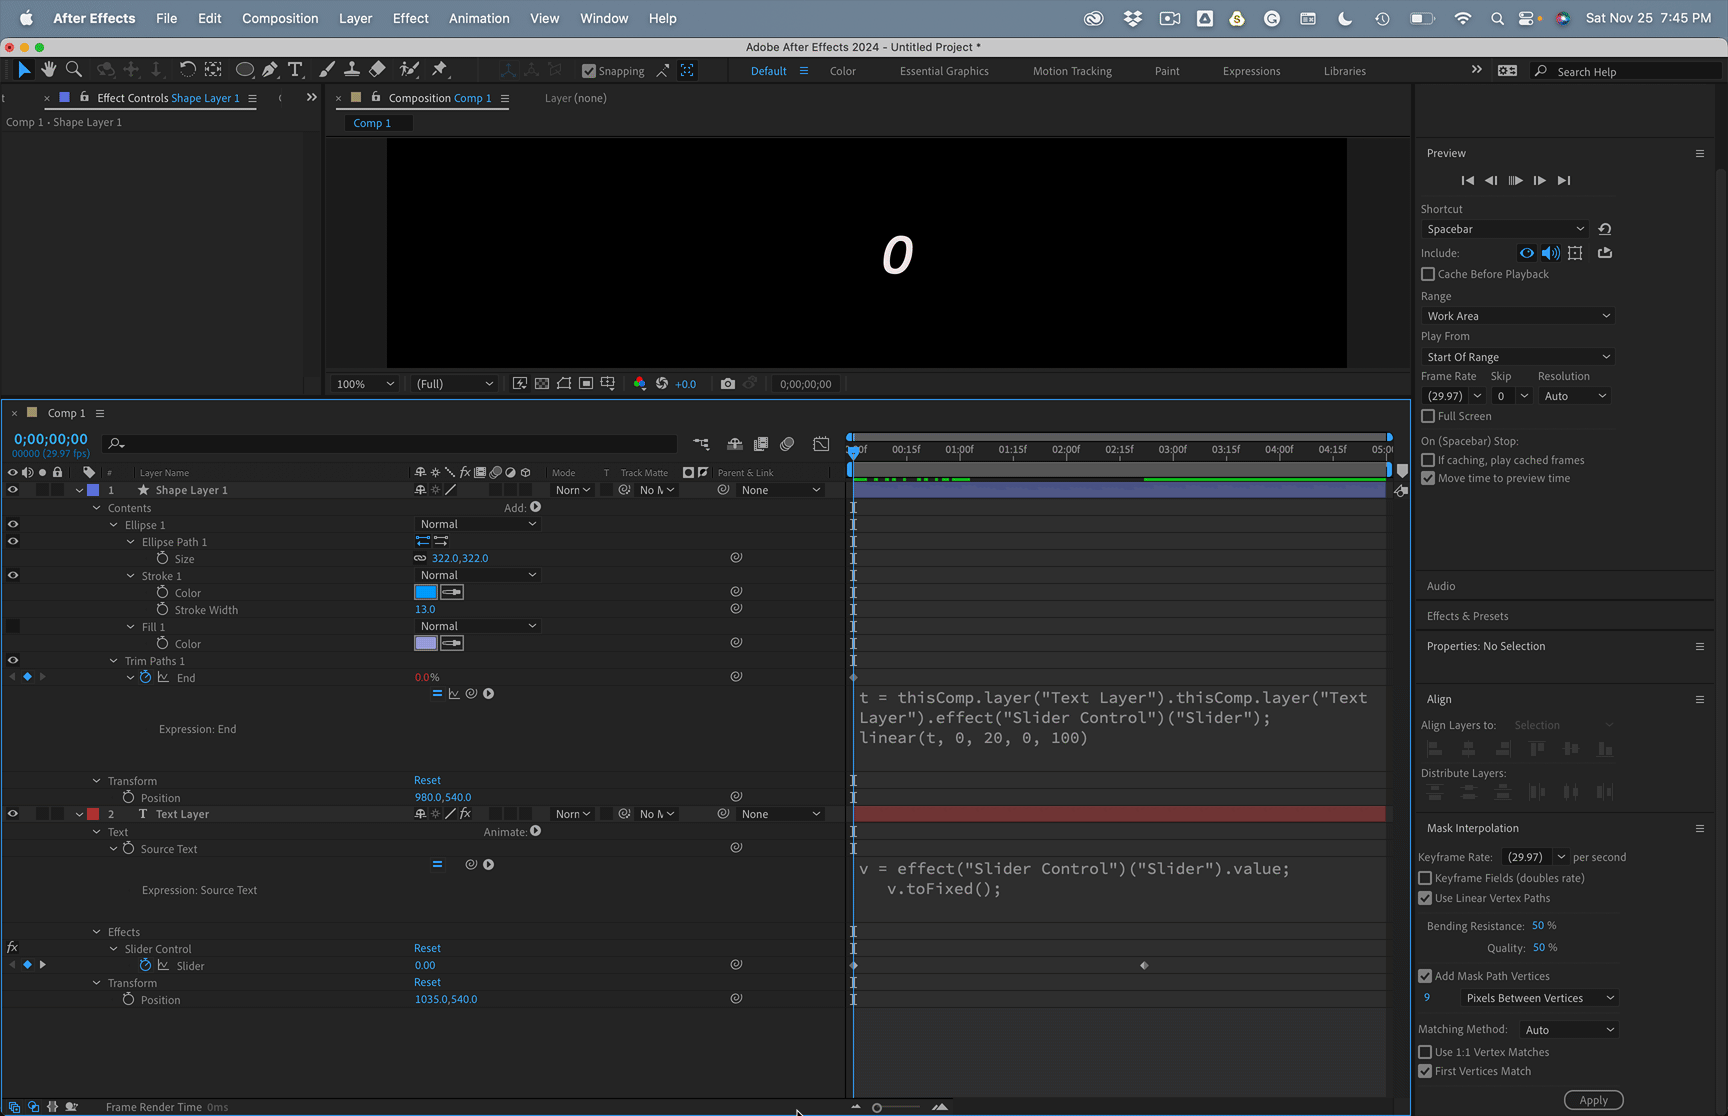The width and height of the screenshot is (1728, 1116).
Task: Reset the Slider Control effect
Action: [427, 948]
